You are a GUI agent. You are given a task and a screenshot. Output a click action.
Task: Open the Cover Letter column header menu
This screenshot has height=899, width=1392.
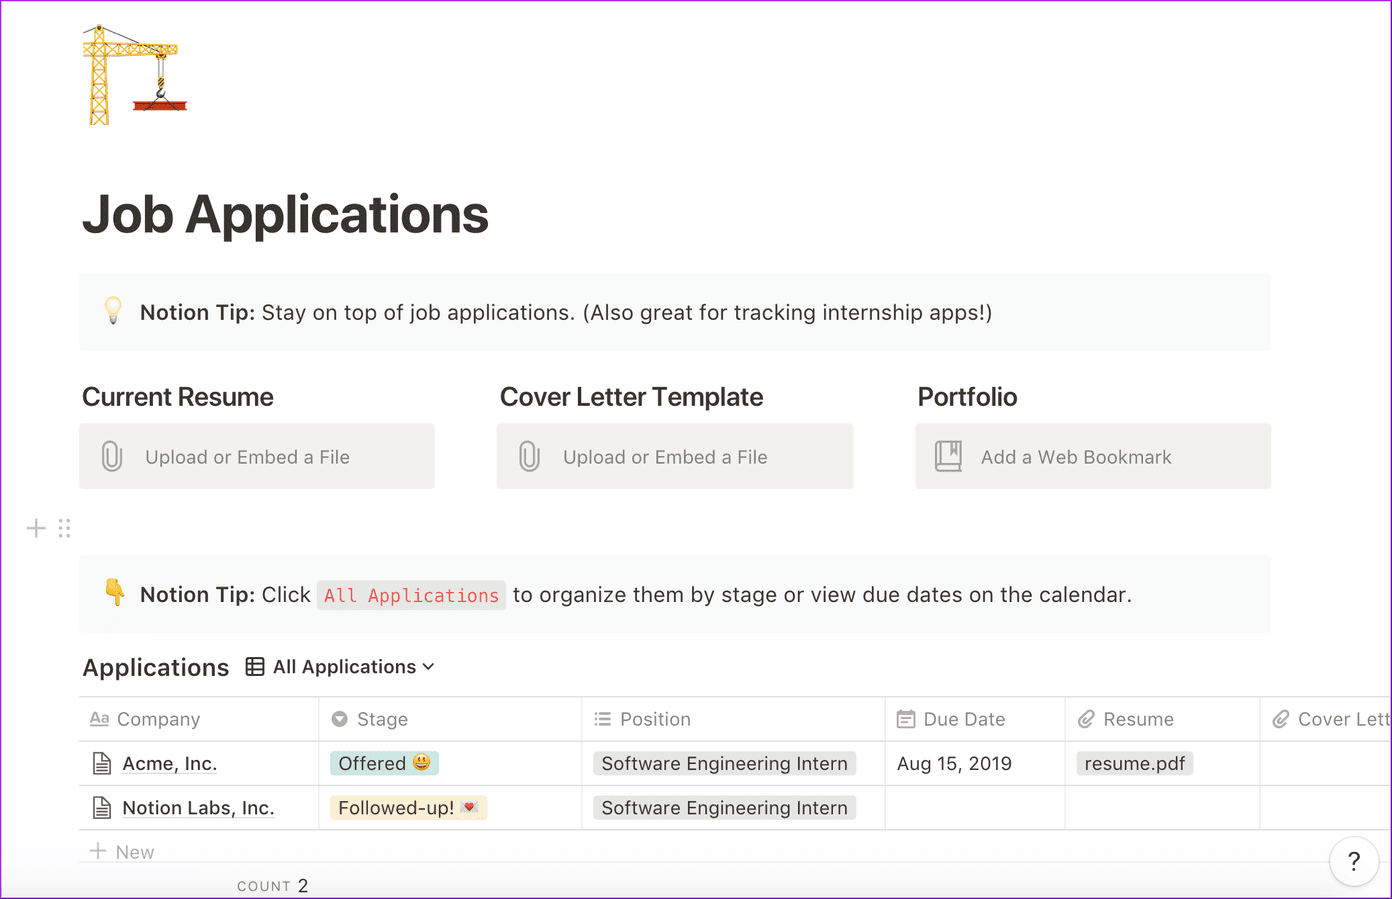coord(1326,719)
